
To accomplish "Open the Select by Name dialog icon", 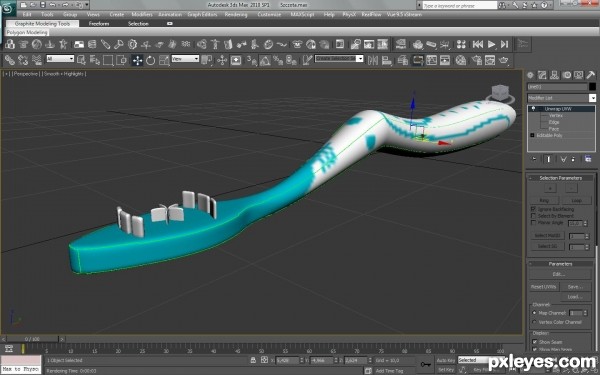I will 95,60.
